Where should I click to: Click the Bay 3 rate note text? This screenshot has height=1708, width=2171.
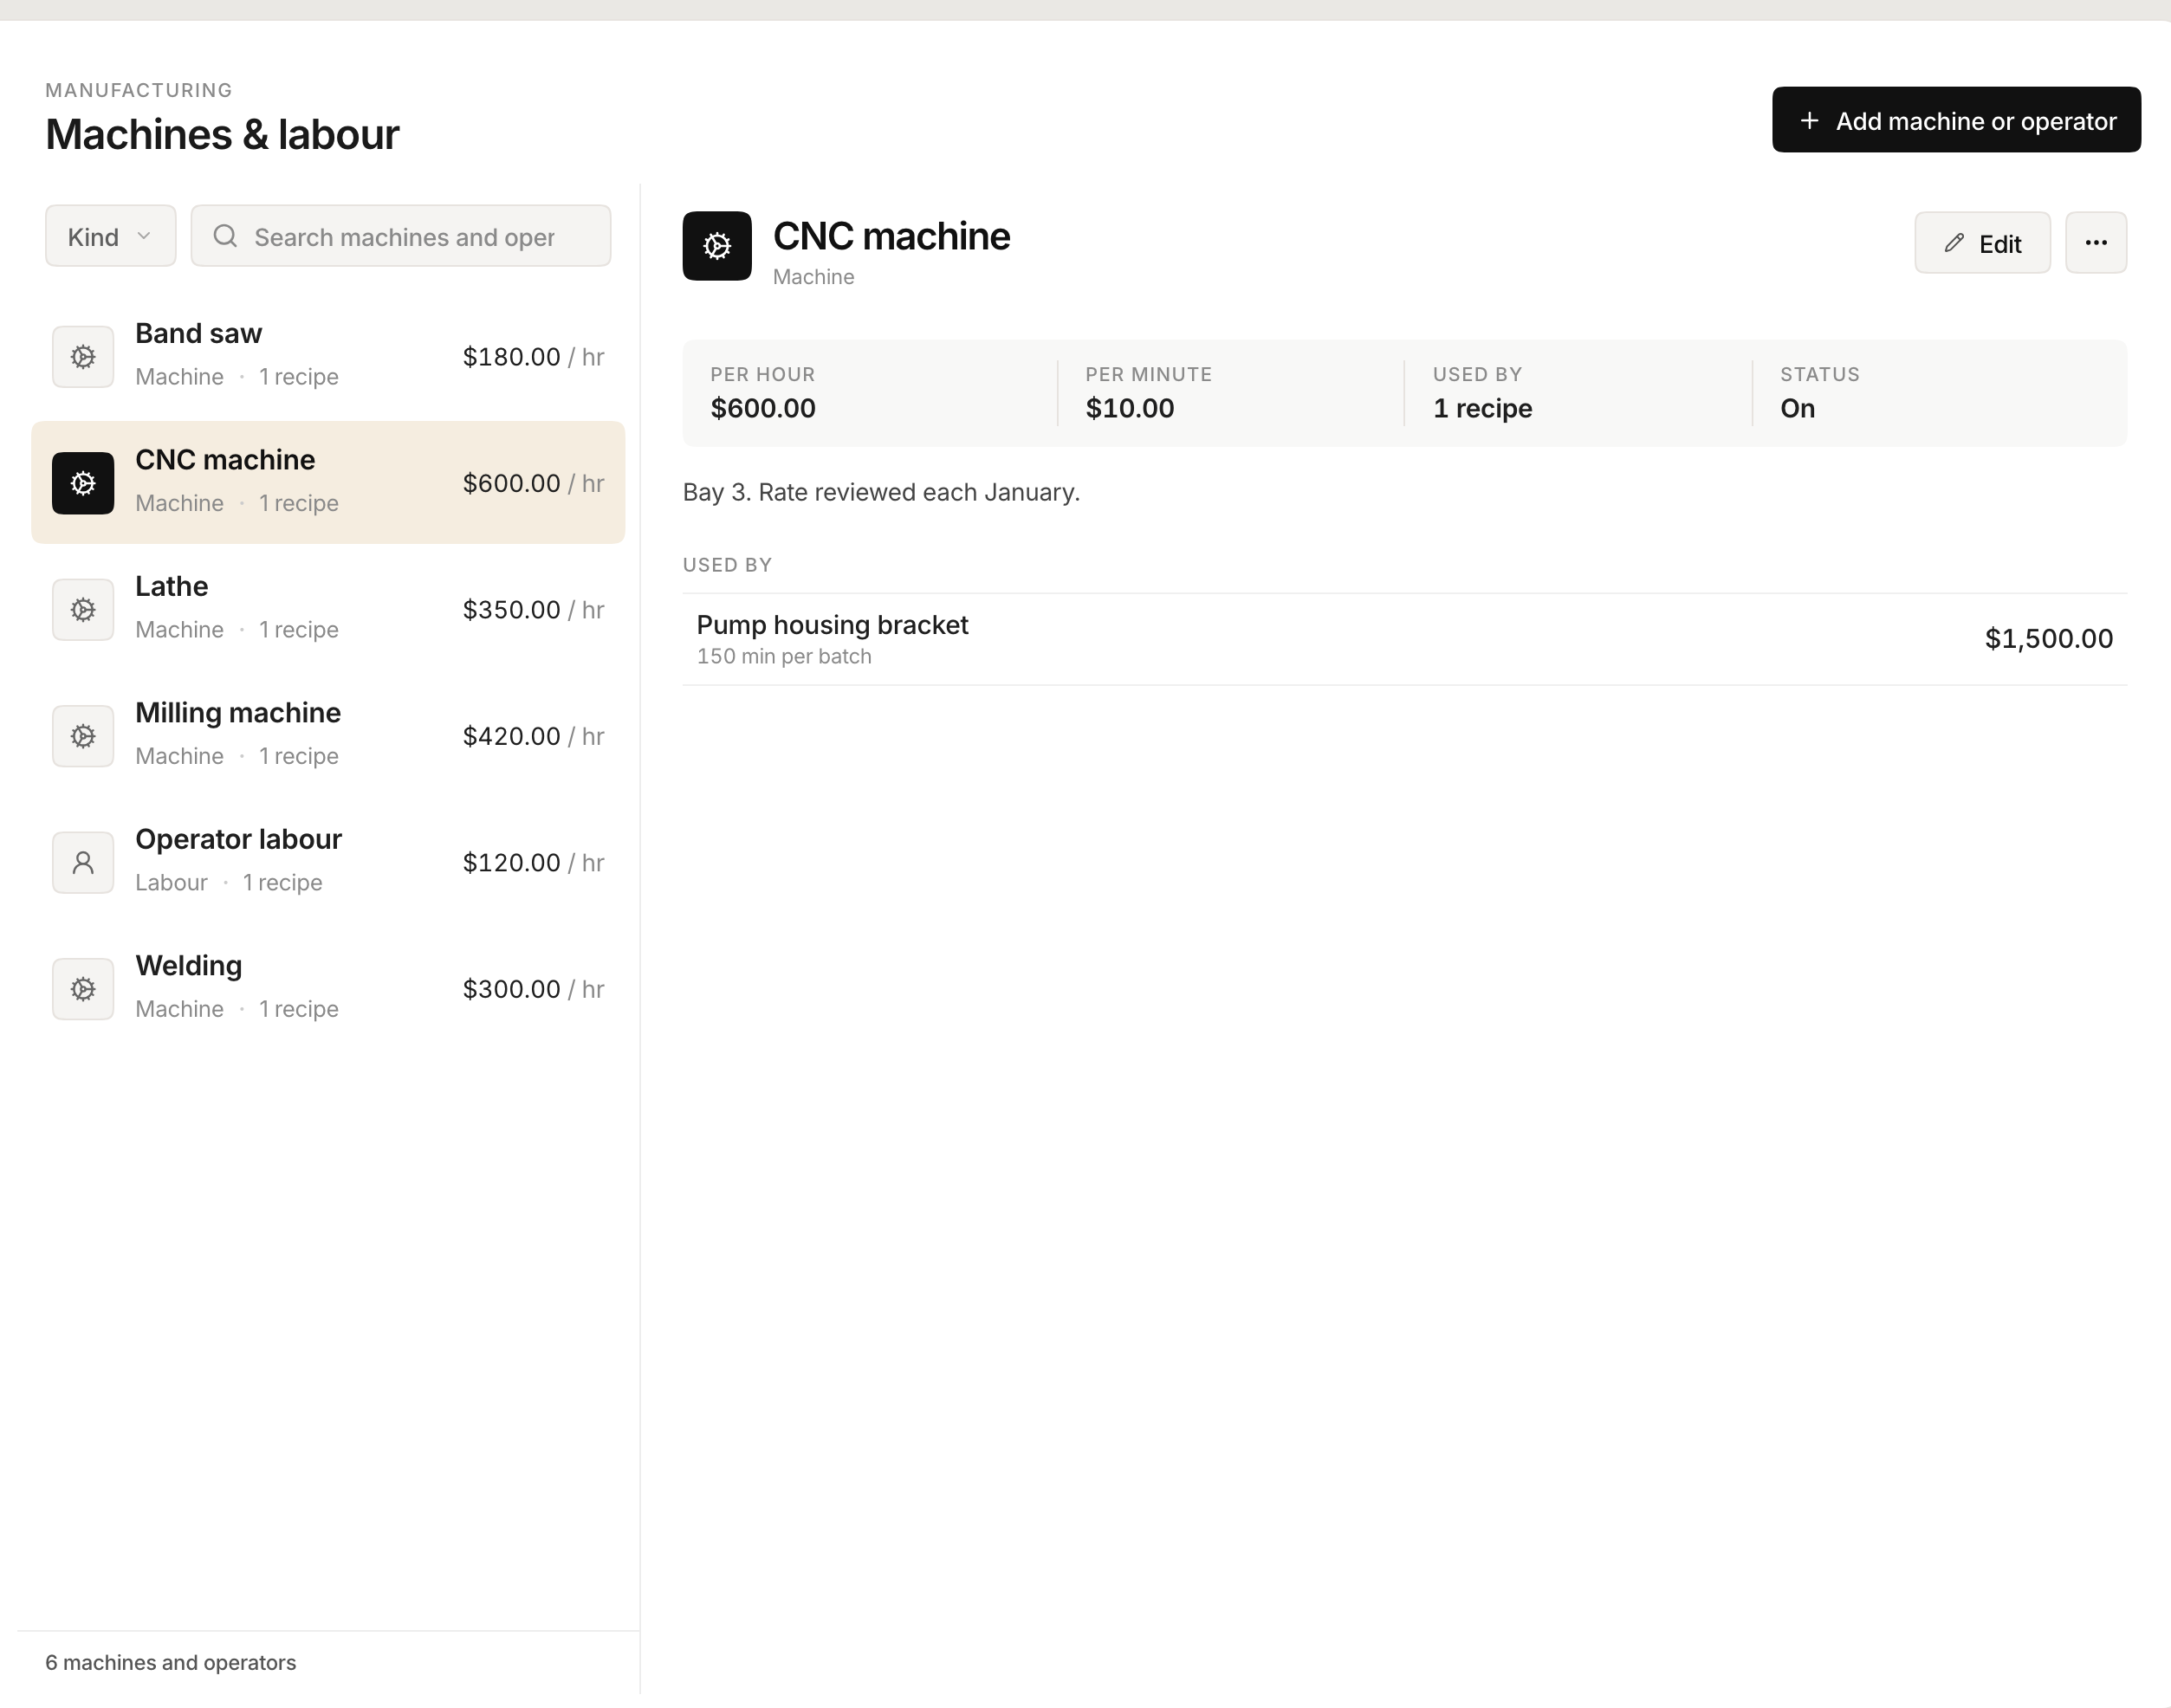point(881,492)
